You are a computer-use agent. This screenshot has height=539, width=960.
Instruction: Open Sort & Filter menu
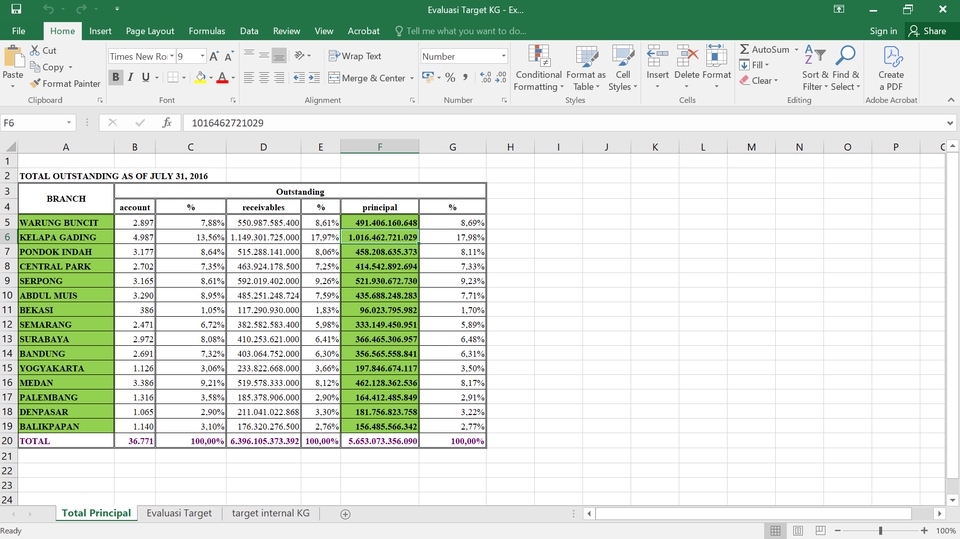(x=815, y=68)
